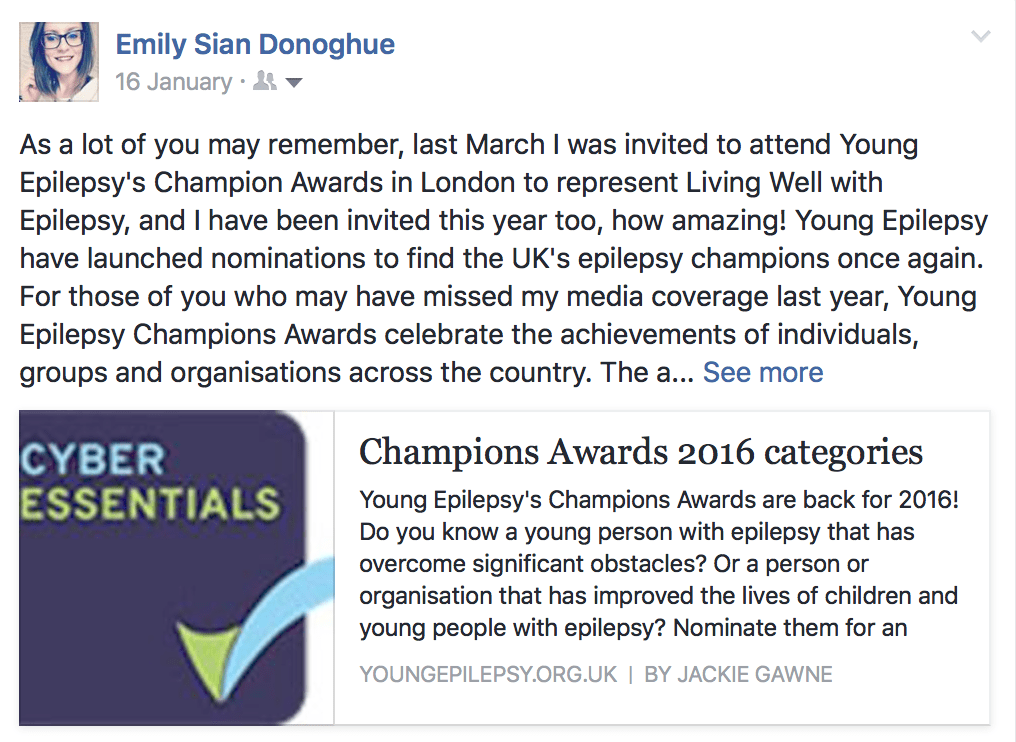Screen dimensions: 1016x742
Task: Open the post options chevron at top right
Action: click(x=981, y=37)
